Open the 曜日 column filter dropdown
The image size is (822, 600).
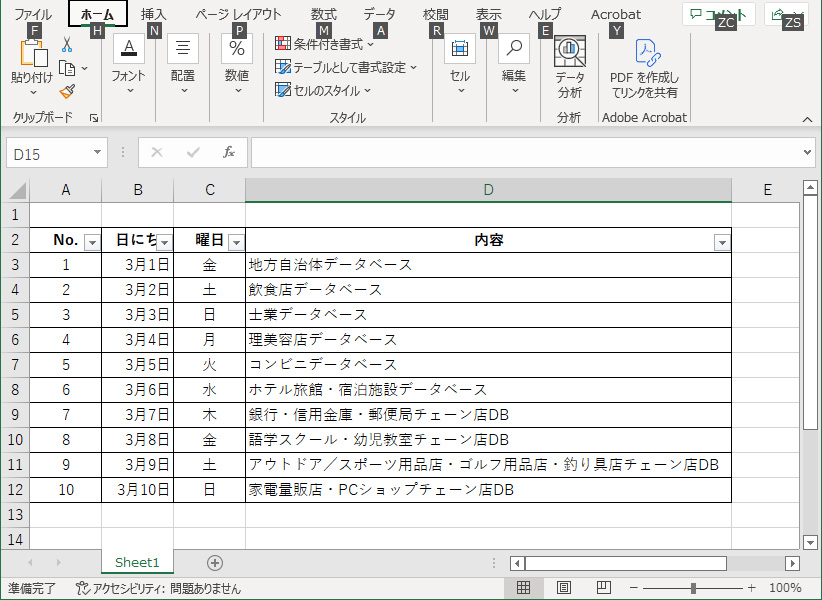tap(236, 243)
